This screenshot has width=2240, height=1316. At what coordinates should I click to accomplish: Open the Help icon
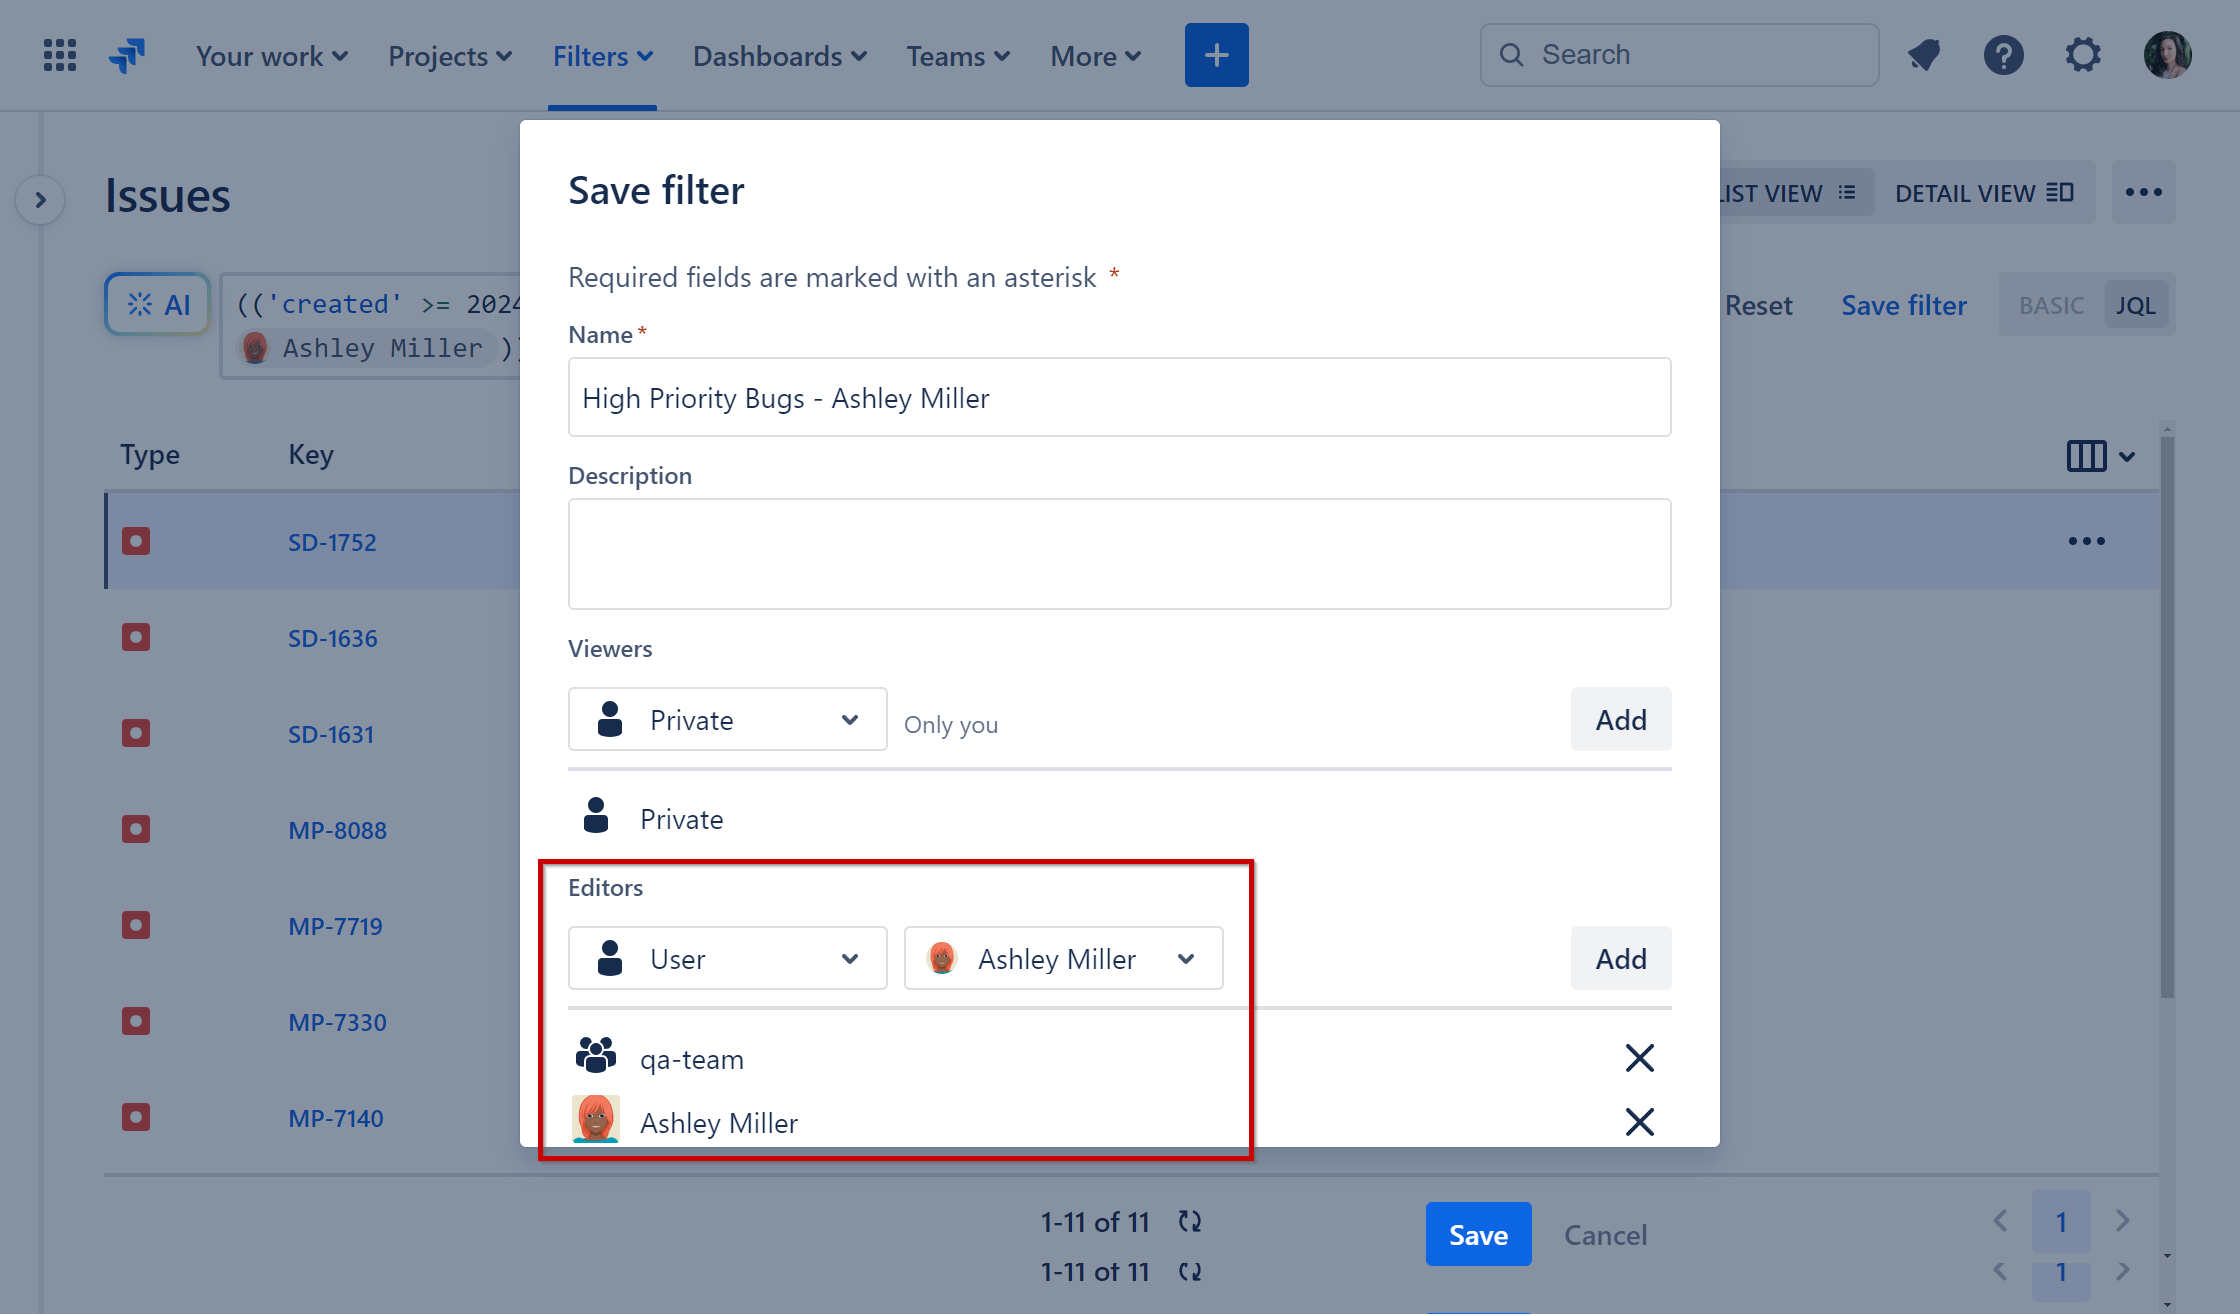2003,55
